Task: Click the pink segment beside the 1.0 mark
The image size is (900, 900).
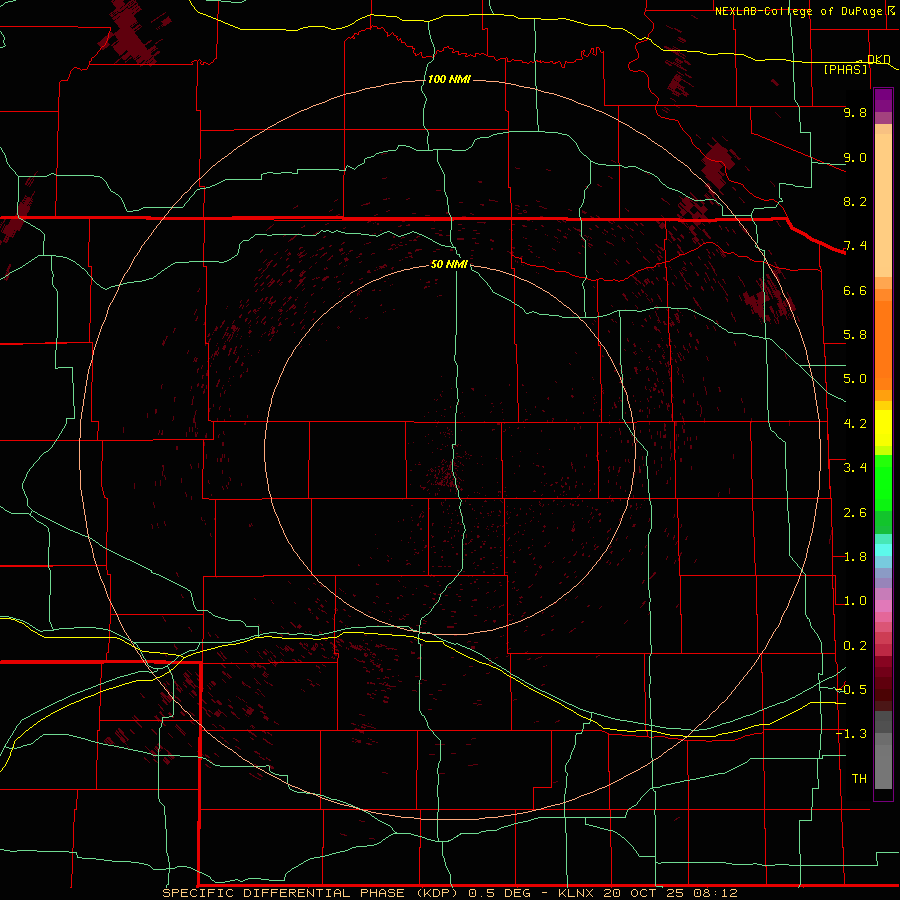Action: [883, 606]
